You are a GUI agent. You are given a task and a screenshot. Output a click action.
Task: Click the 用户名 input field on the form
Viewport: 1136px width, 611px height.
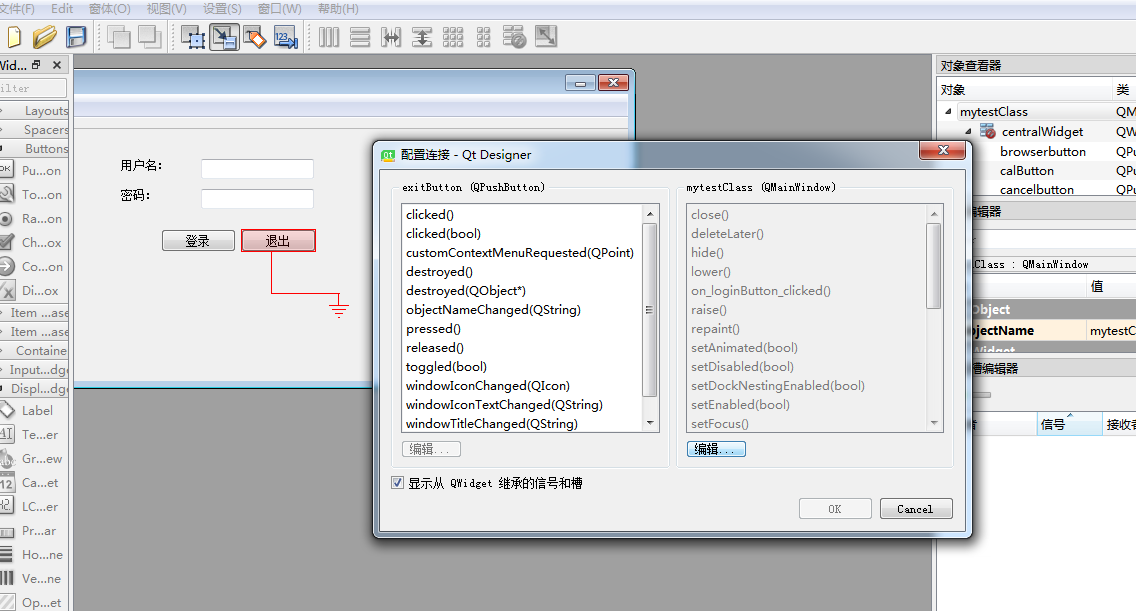257,168
